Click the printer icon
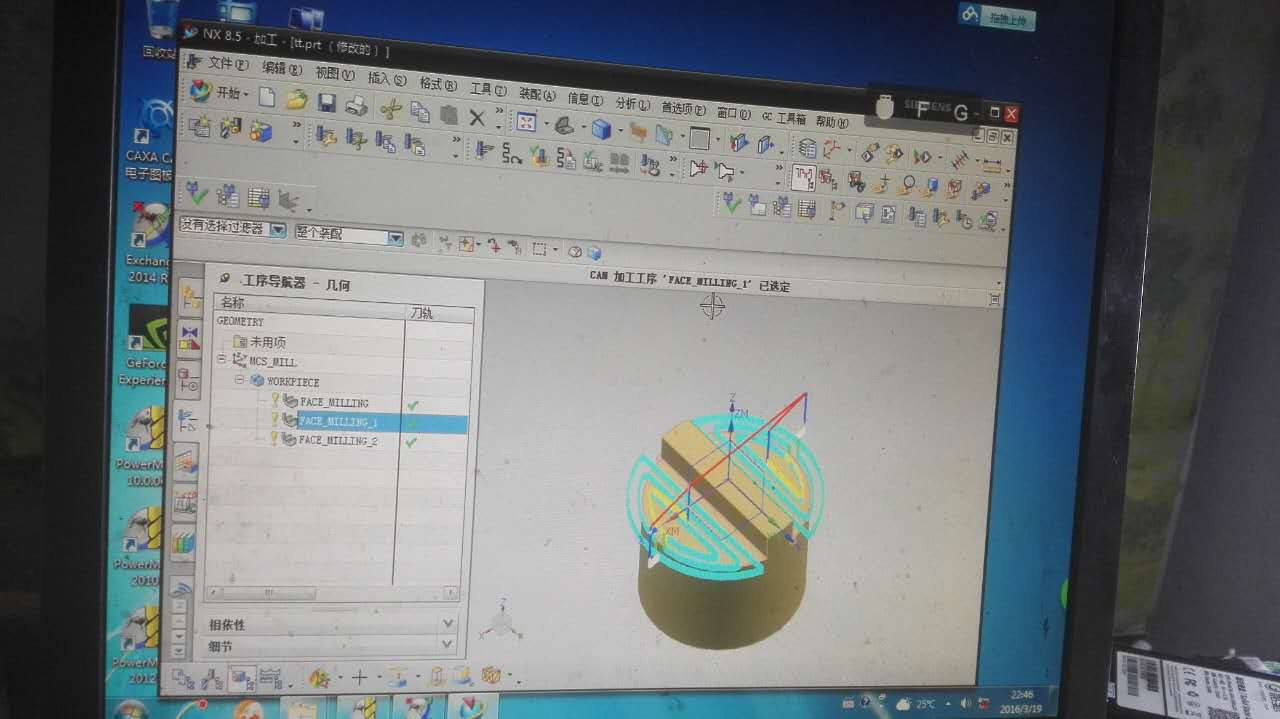Viewport: 1280px width, 719px height. [356, 106]
